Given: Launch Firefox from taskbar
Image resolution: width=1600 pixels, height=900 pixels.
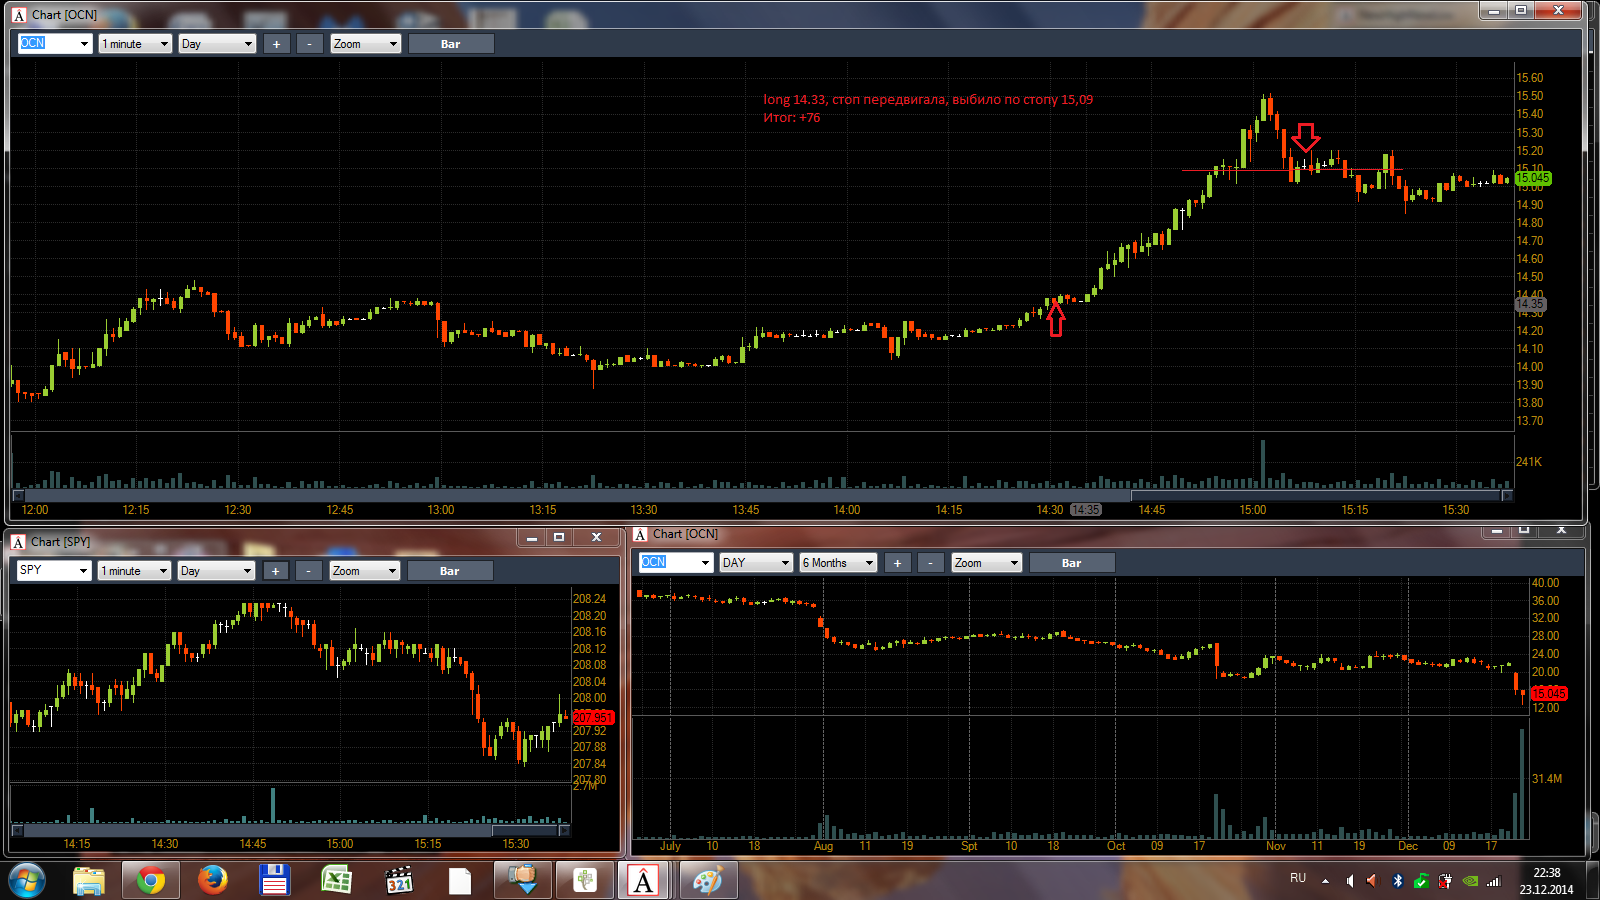Looking at the screenshot, I should (x=212, y=881).
